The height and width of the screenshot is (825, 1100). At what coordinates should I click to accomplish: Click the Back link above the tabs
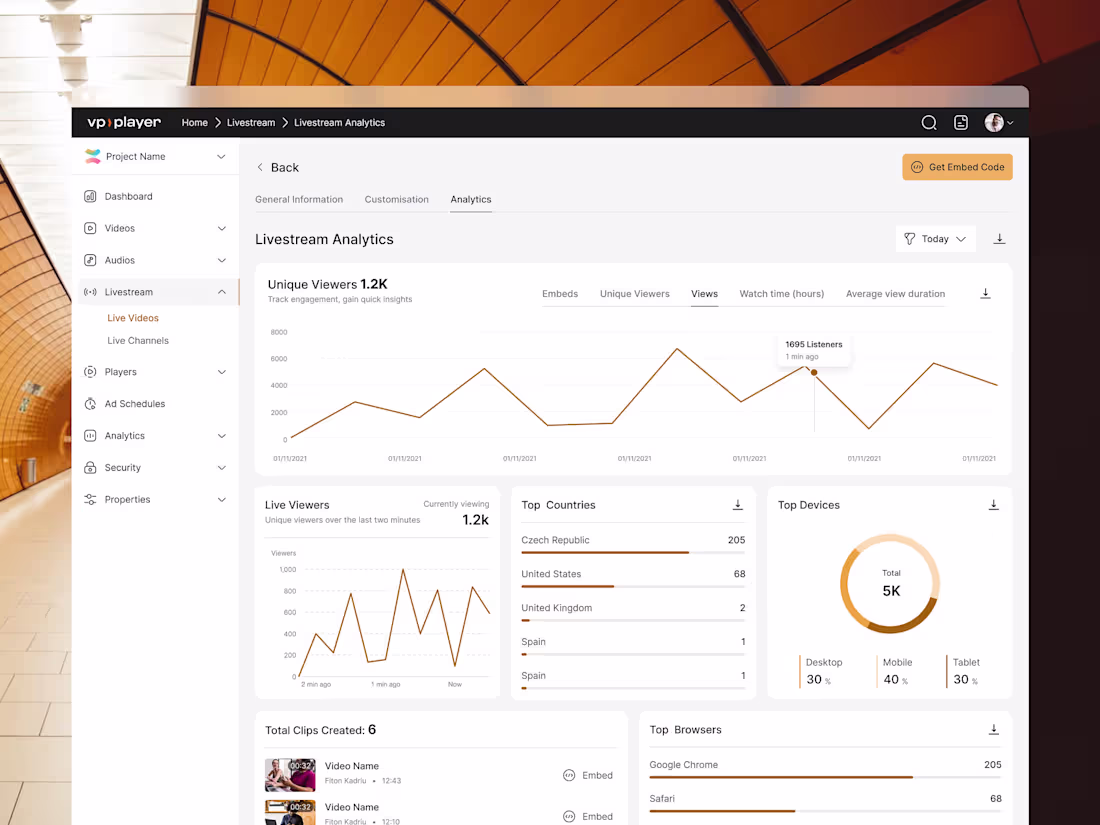(277, 167)
